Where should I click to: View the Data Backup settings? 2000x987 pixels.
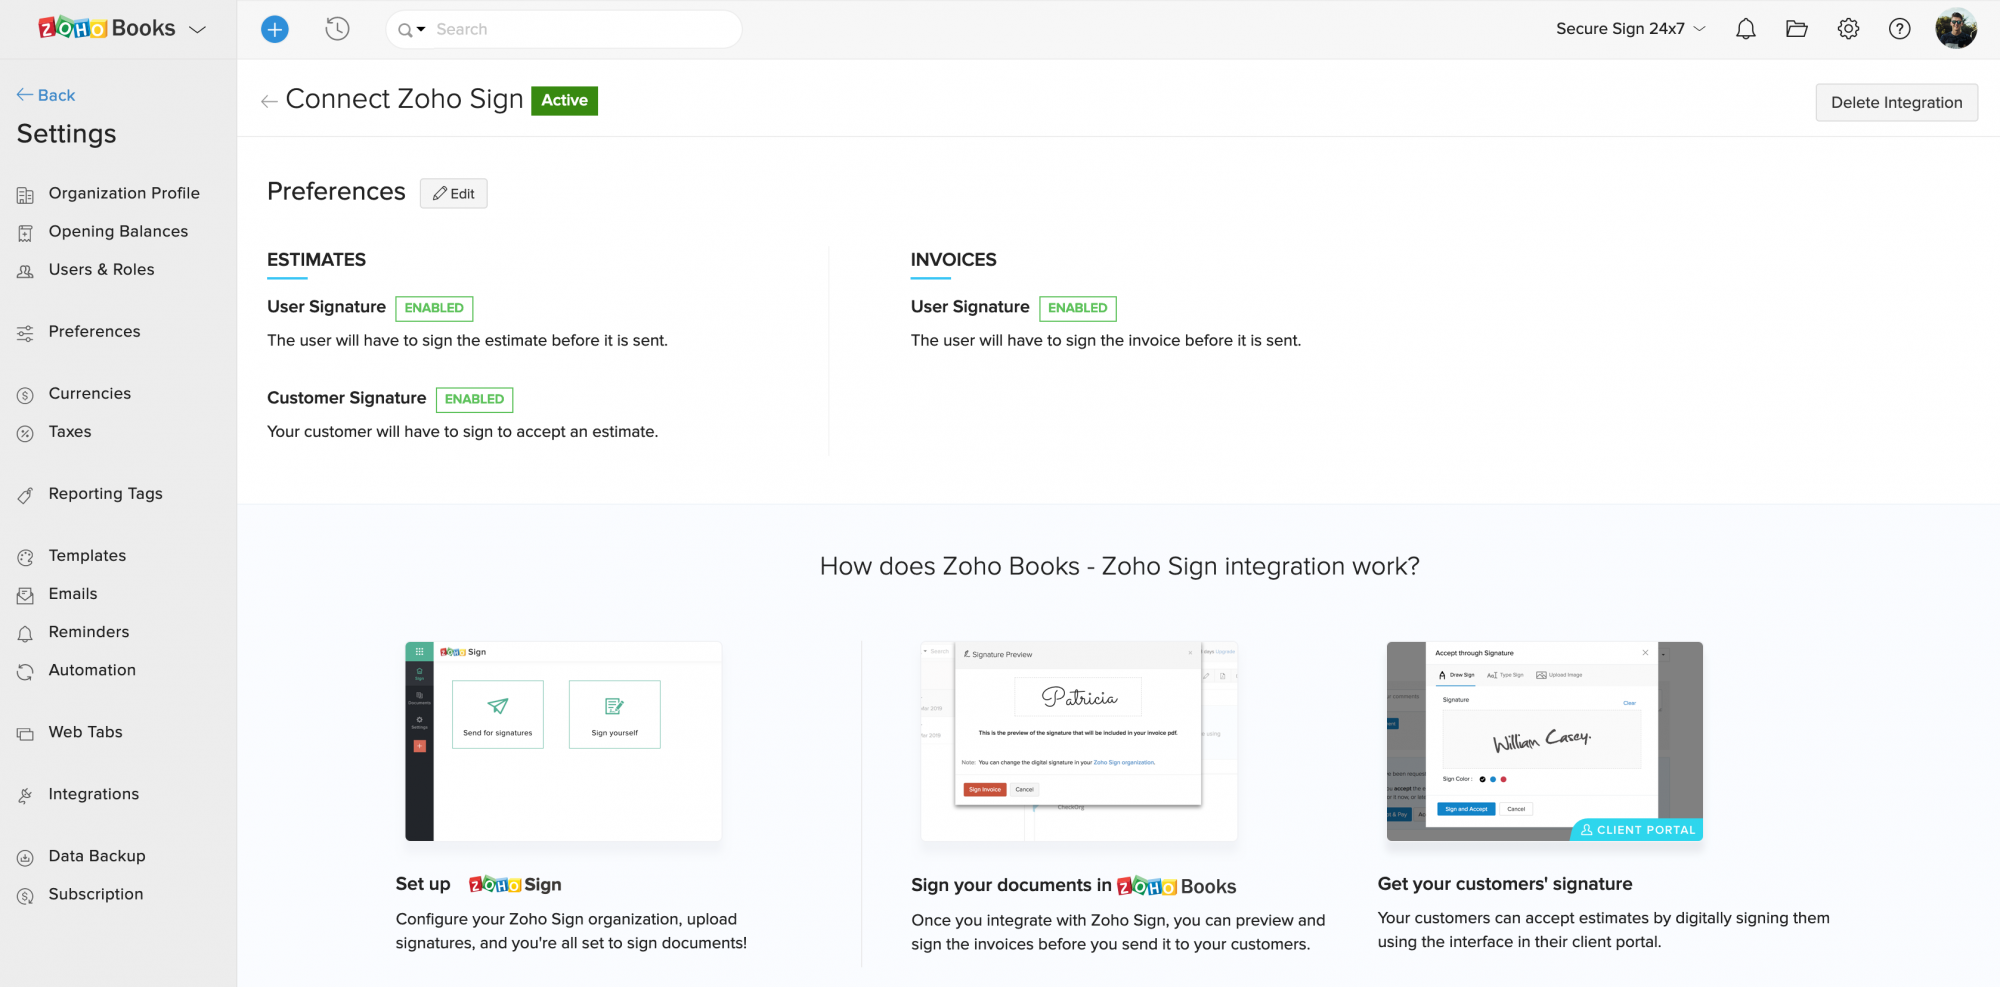pos(96,856)
